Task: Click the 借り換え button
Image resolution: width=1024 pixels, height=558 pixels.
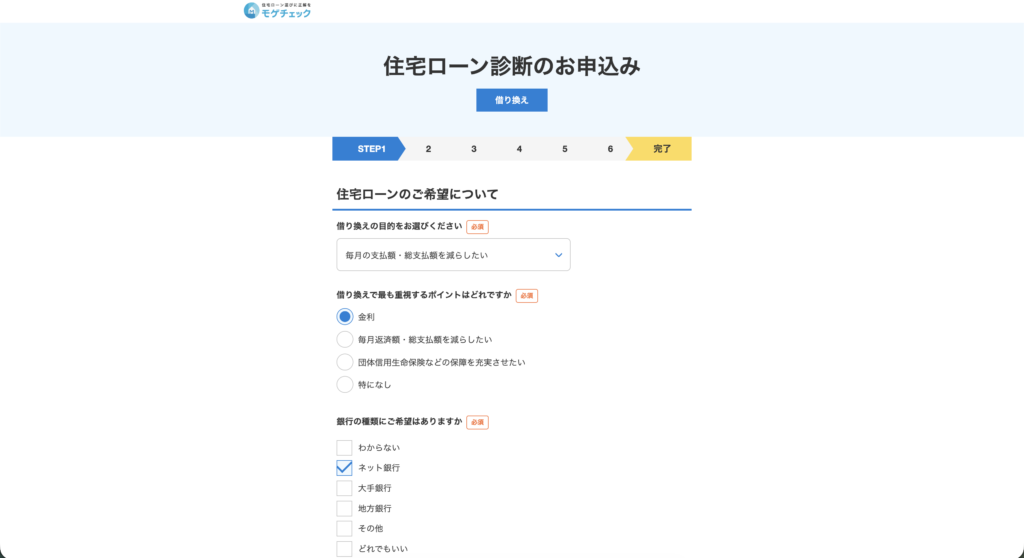Action: coord(511,100)
